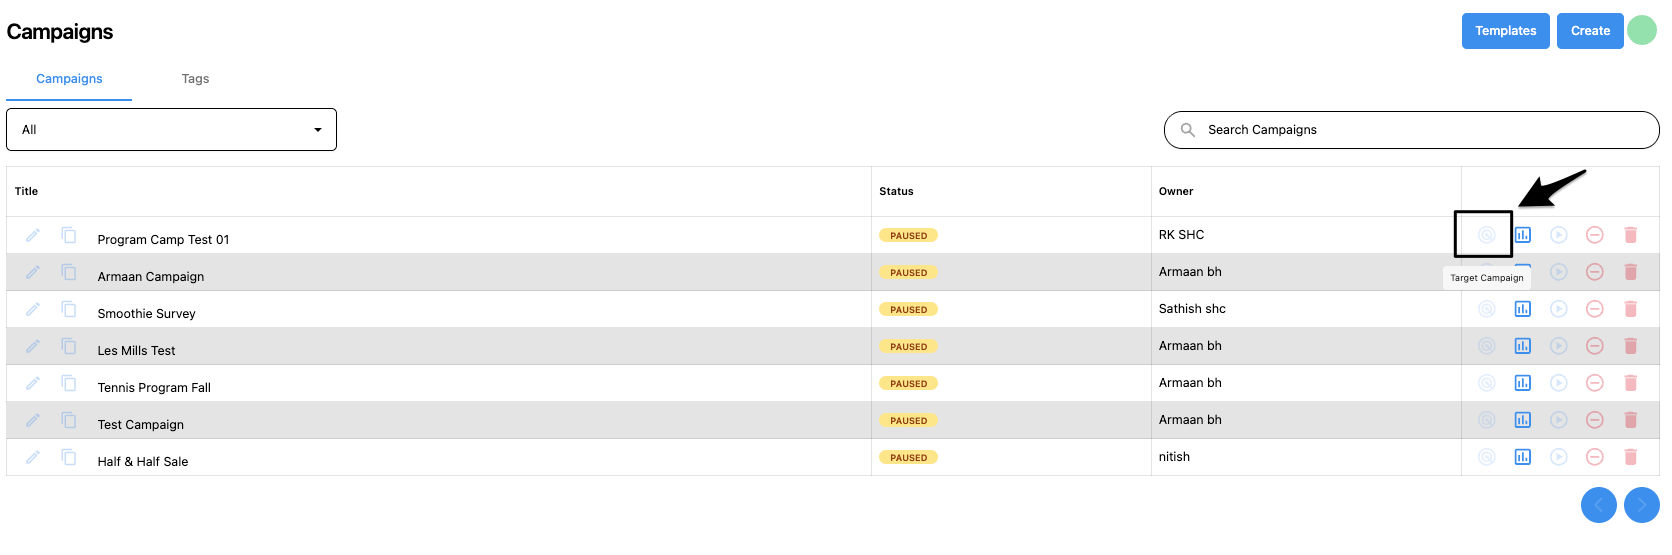
Task: Go to the next page of campaigns
Action: point(1641,505)
